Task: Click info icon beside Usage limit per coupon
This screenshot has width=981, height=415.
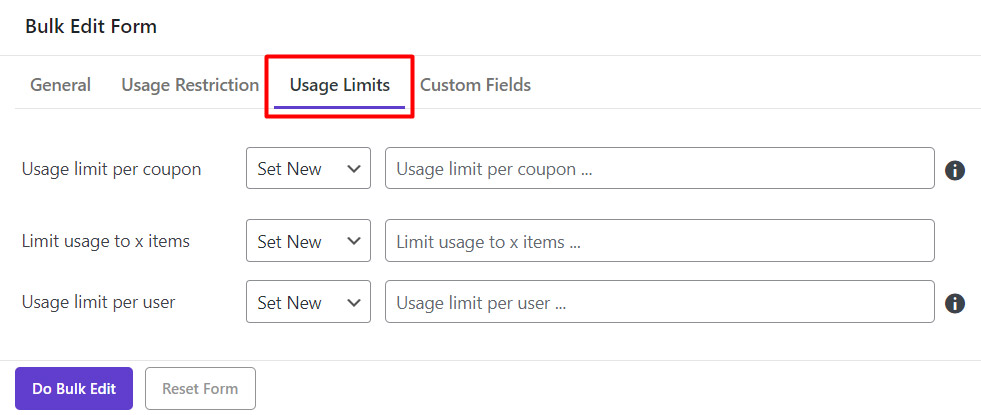Action: click(955, 170)
